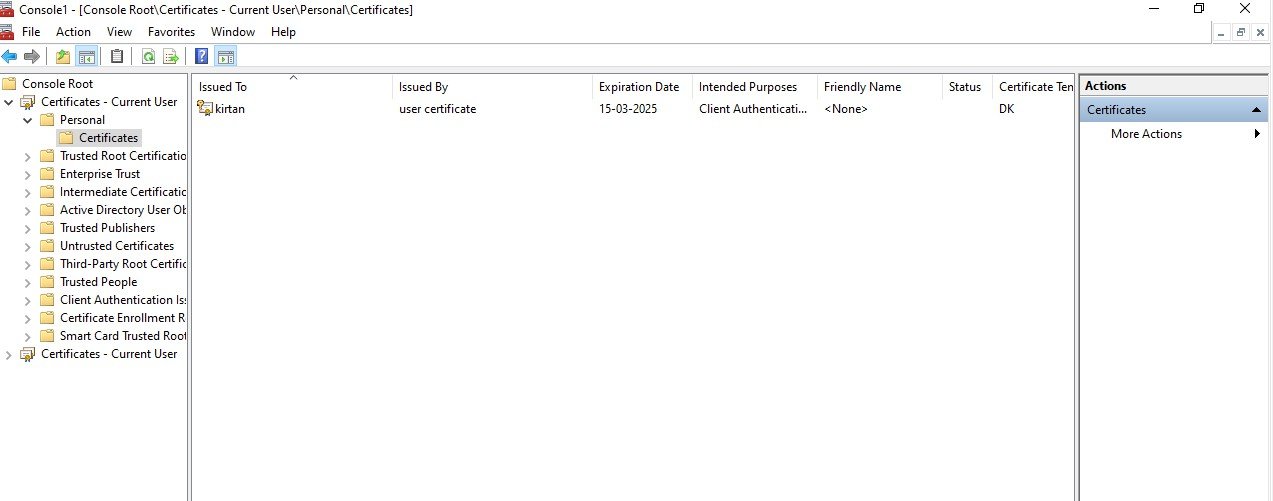Select the kirtan certificate name

(230, 109)
